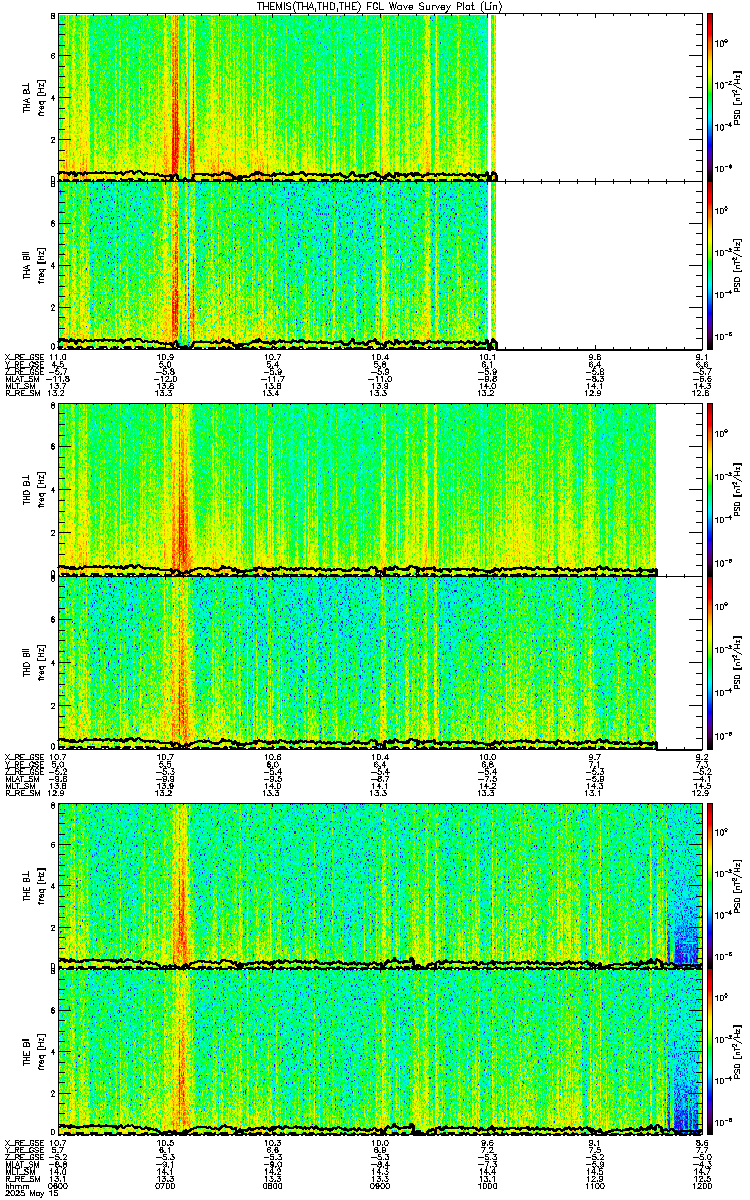Screen dimensions: 750x1200
Task: Click the '0800' time tick label
Action: (272, 1187)
